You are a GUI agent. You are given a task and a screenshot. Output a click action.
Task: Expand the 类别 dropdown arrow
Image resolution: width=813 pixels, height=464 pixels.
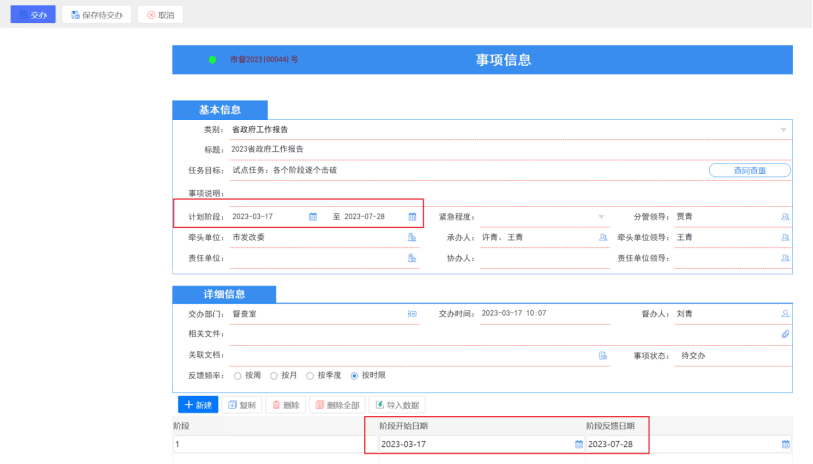(783, 130)
